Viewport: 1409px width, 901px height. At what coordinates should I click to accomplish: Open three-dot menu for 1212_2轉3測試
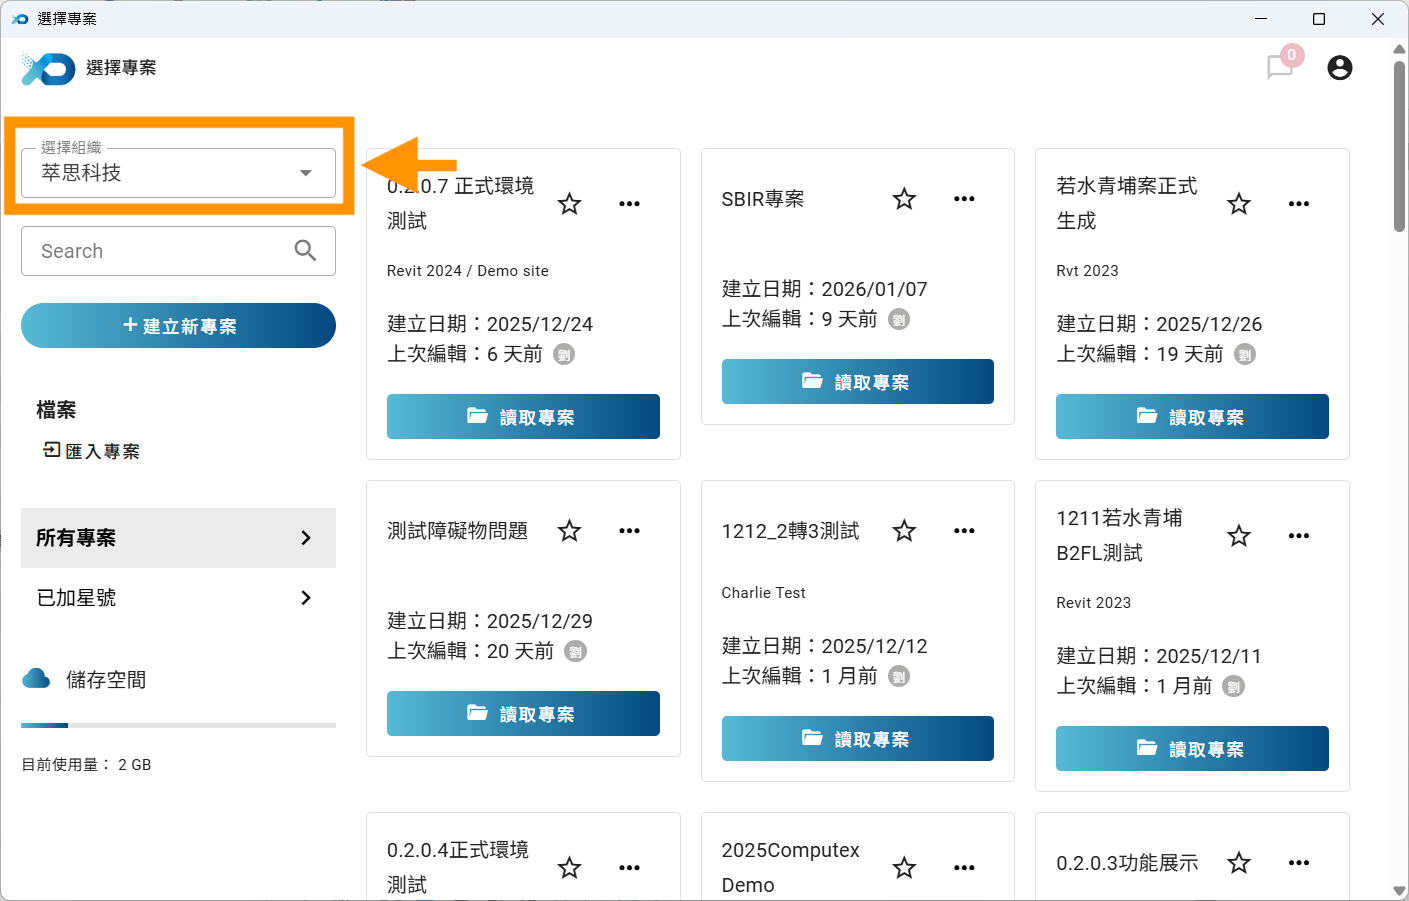964,531
